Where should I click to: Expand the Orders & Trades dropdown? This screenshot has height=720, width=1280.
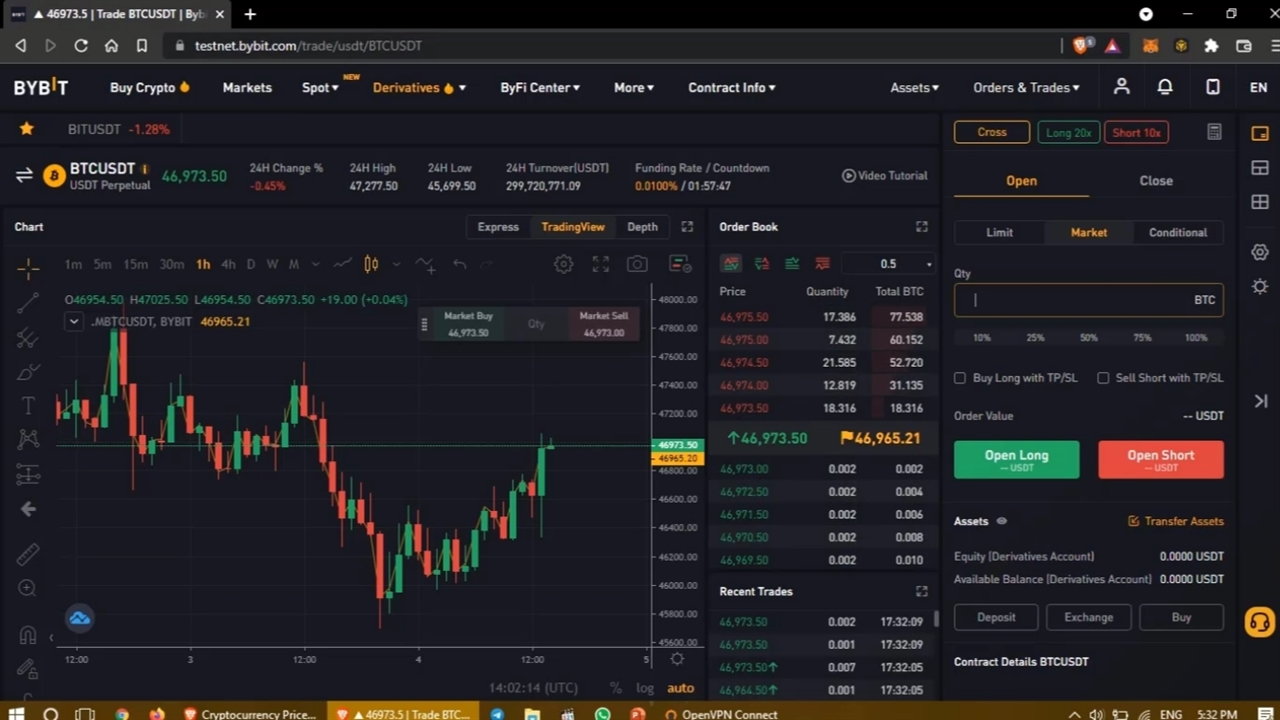[x=1025, y=88]
